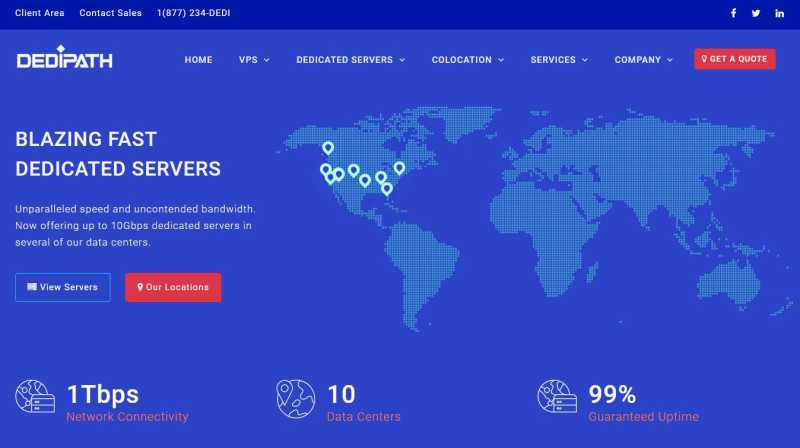Go to the Home menu item
The width and height of the screenshot is (800, 448).
[x=198, y=60]
